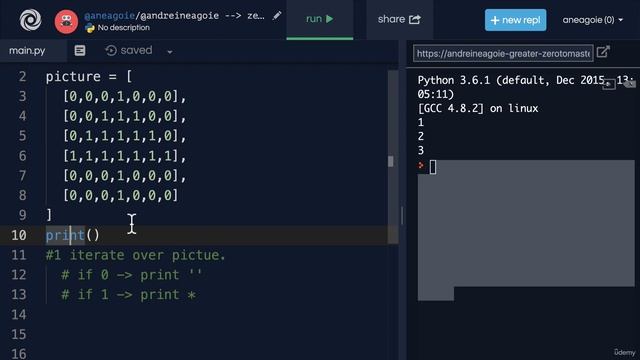
Task: Click the row on line 8
Action: pos(120,196)
